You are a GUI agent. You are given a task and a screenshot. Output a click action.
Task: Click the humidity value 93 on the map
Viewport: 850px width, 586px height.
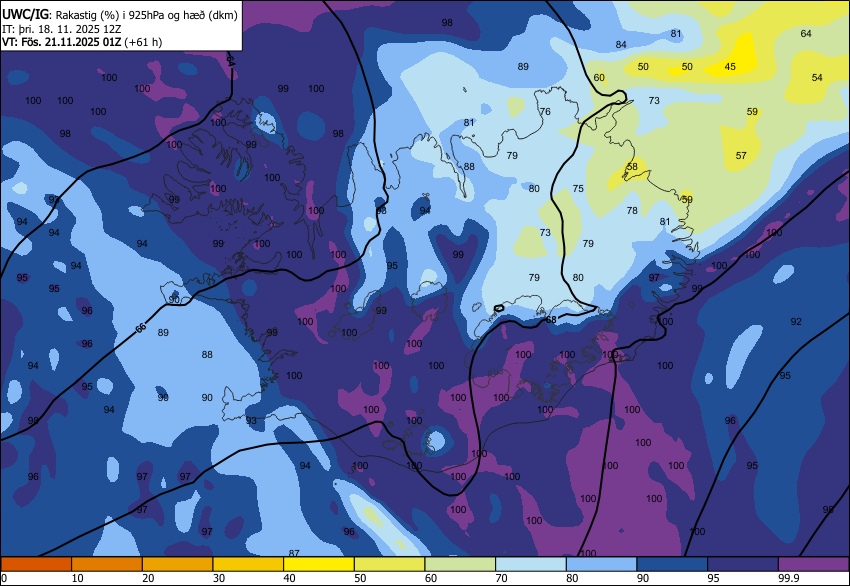click(251, 421)
